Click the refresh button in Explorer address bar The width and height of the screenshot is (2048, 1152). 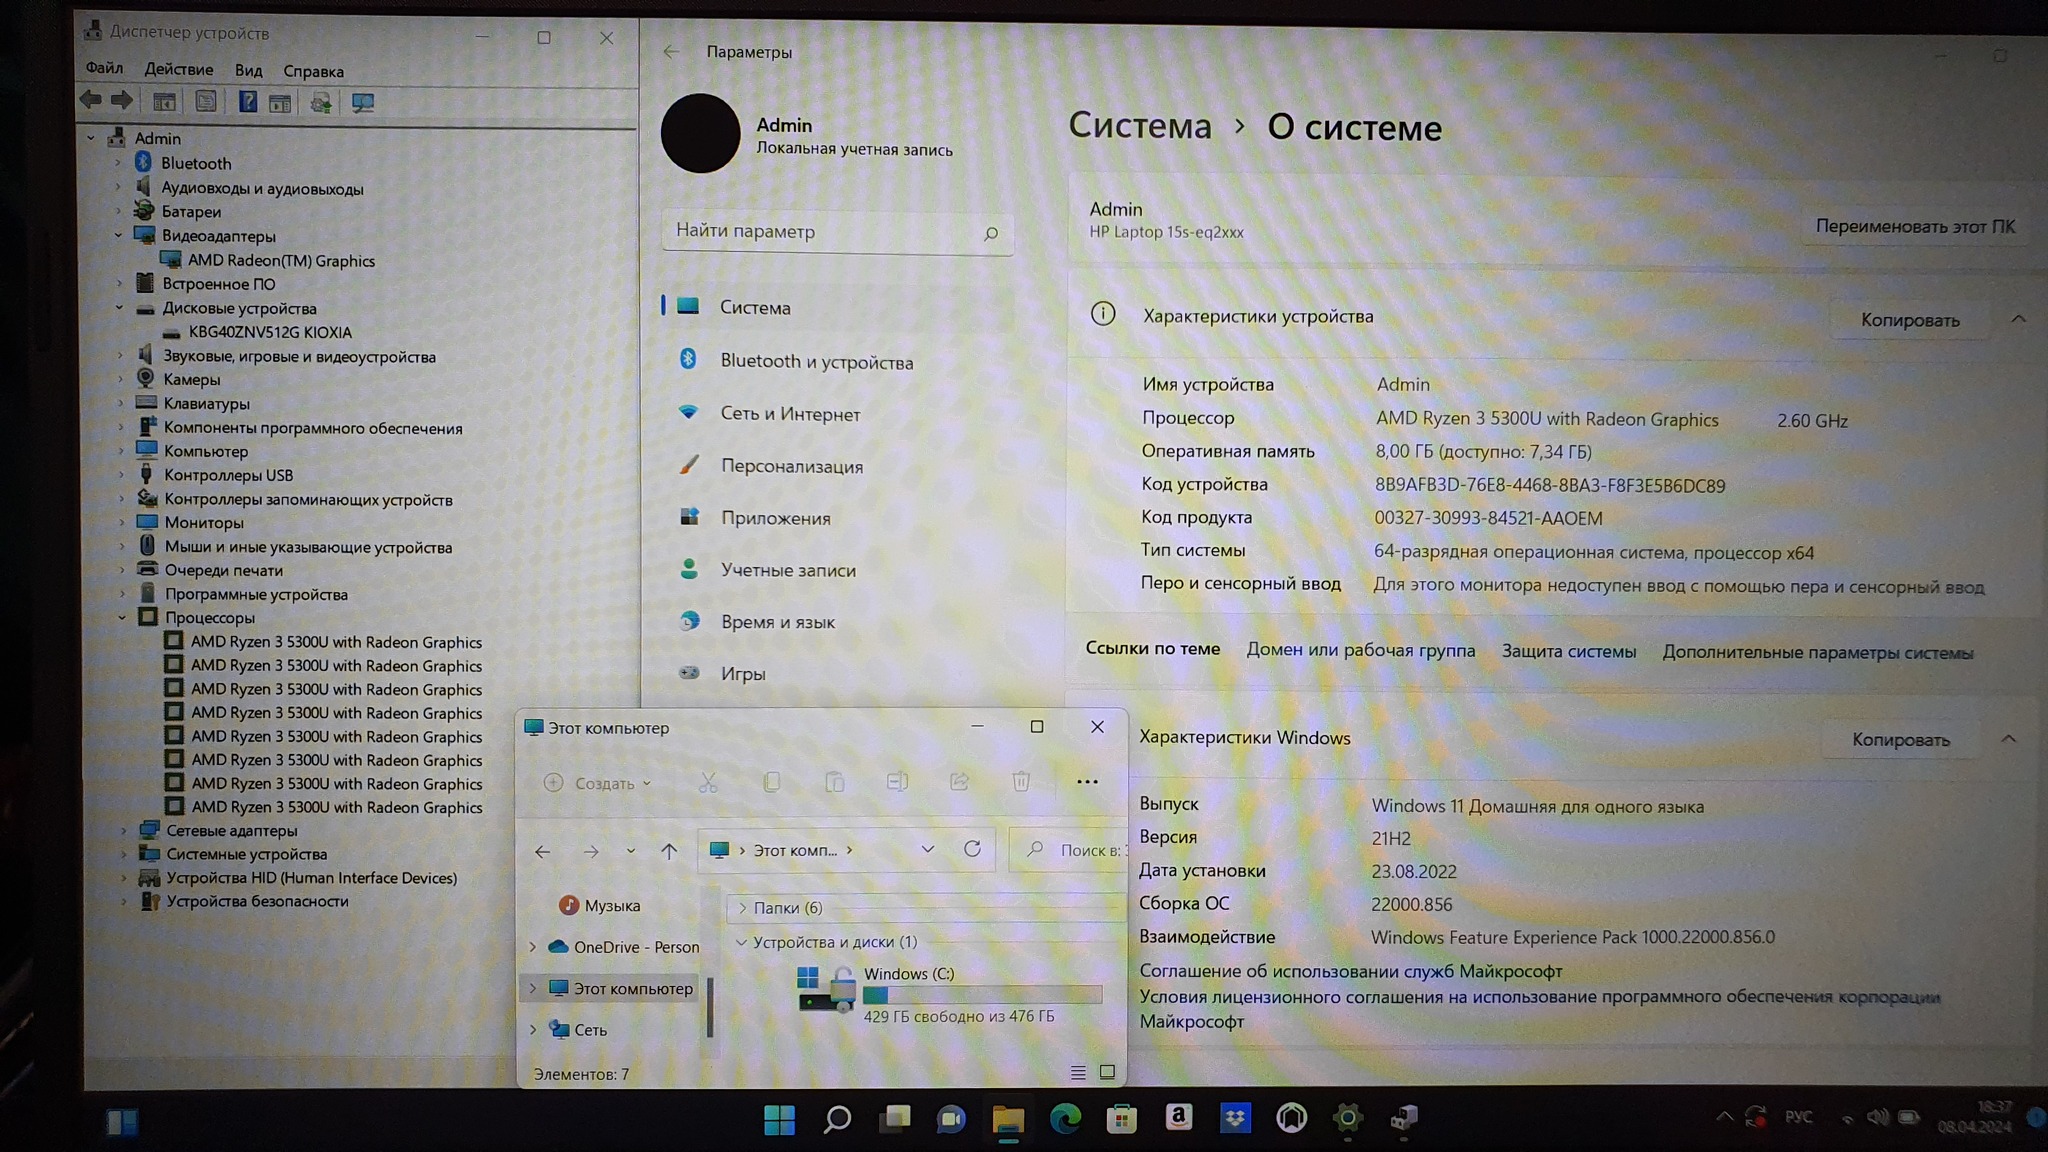coord(972,849)
